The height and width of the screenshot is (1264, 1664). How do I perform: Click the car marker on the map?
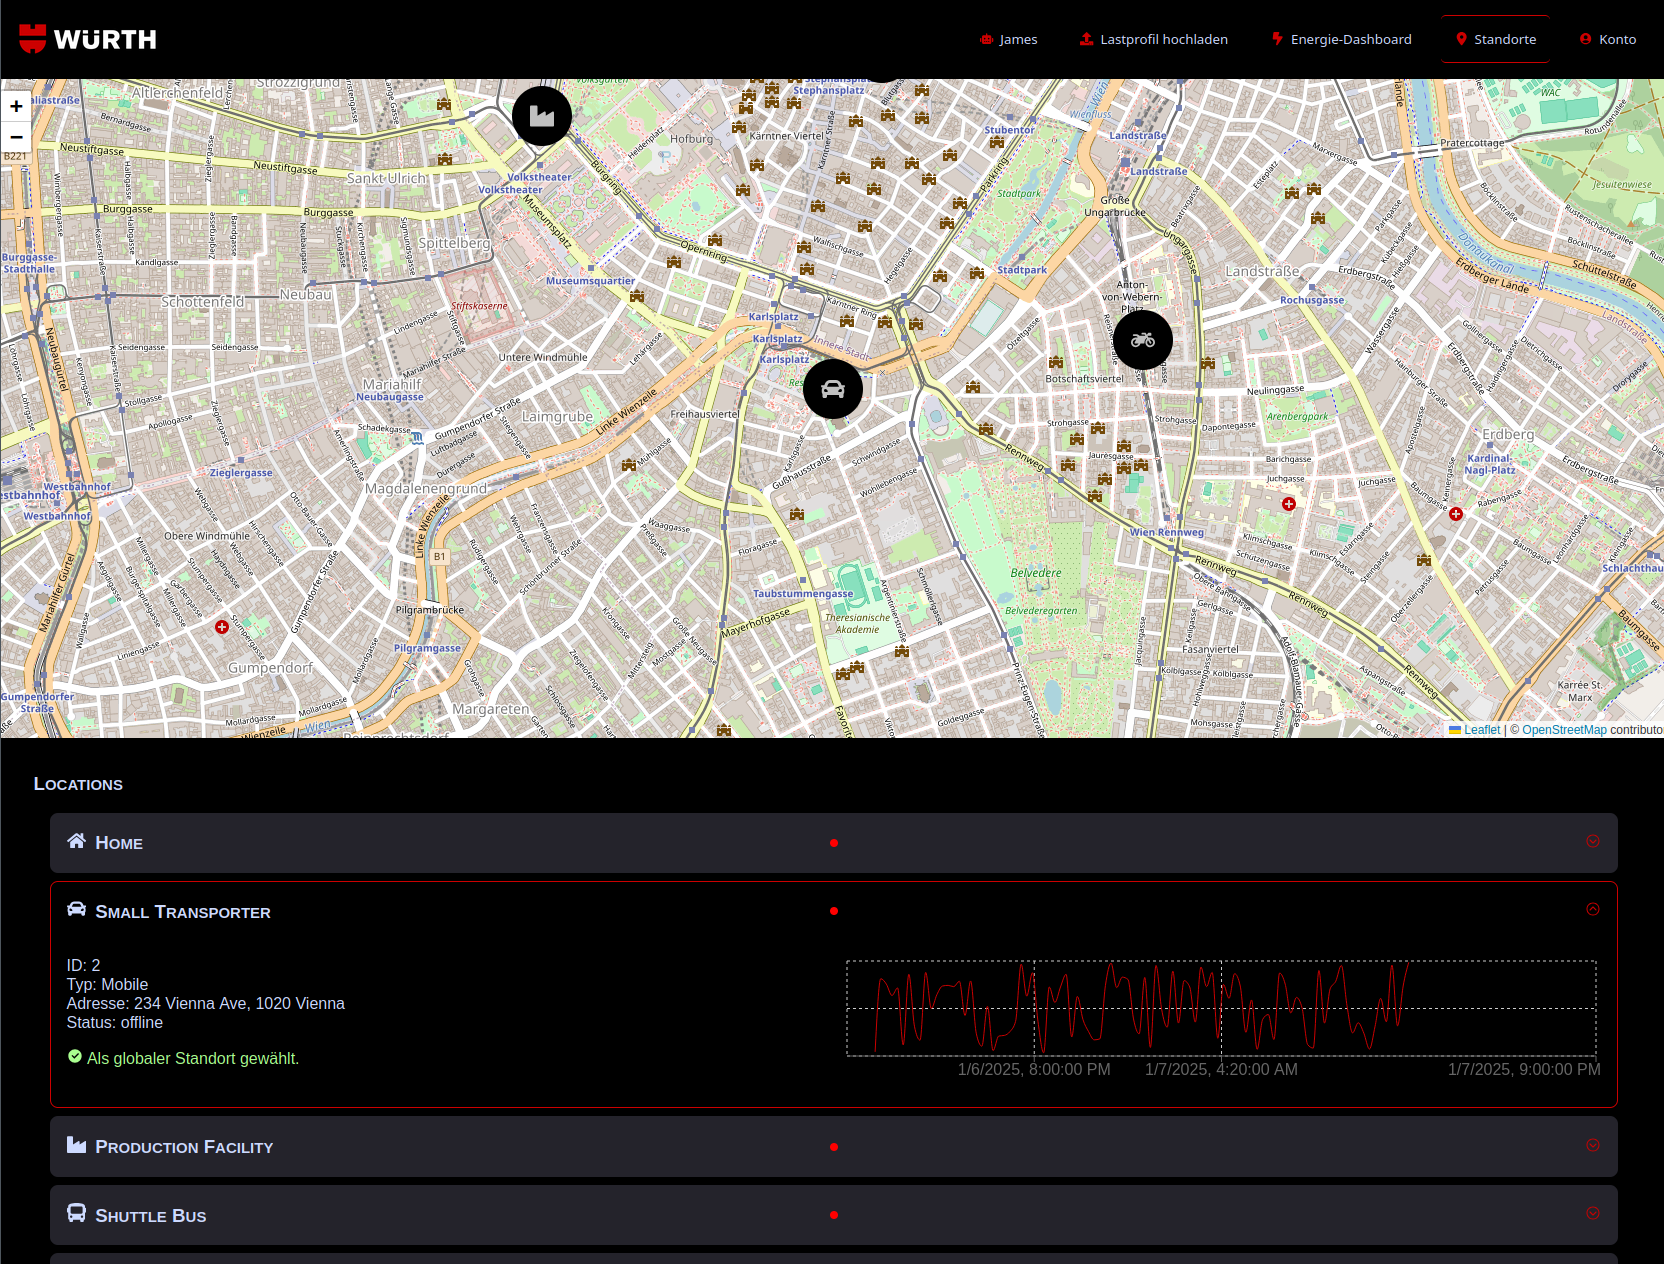tap(832, 389)
